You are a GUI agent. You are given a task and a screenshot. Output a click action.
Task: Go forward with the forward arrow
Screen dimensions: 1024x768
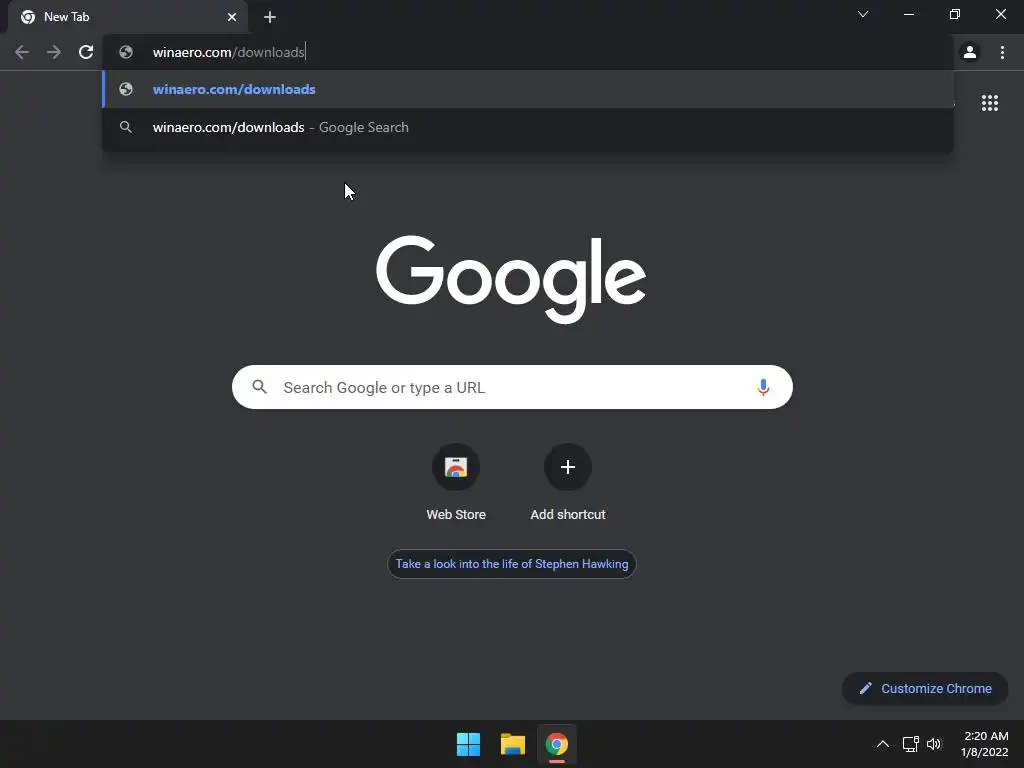coord(54,52)
